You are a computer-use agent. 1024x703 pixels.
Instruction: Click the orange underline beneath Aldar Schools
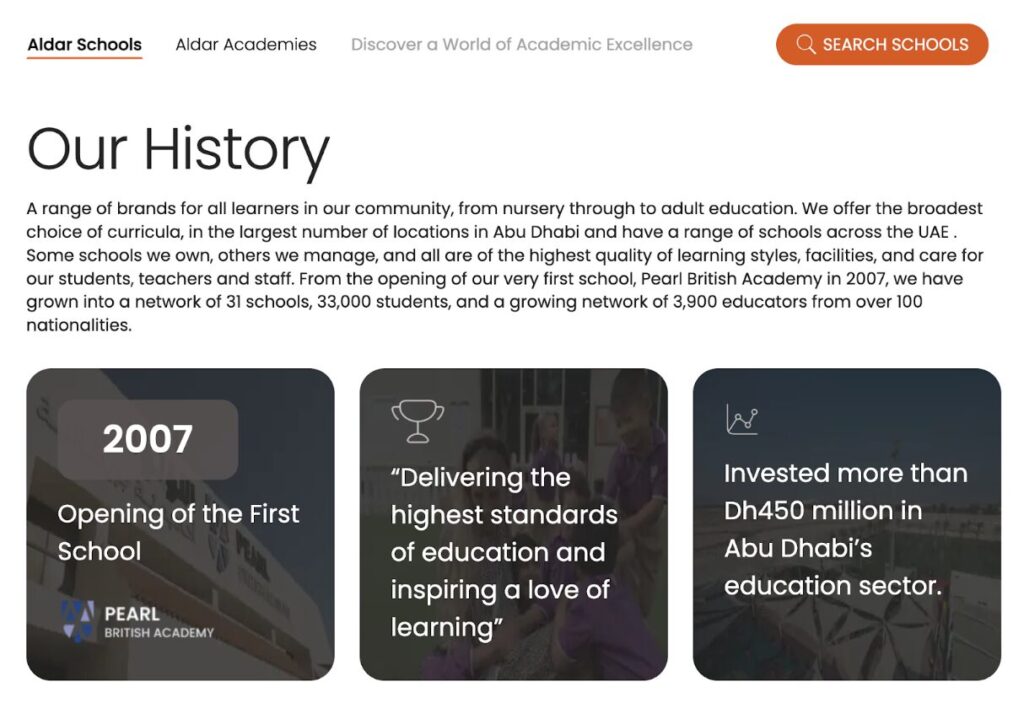point(84,58)
